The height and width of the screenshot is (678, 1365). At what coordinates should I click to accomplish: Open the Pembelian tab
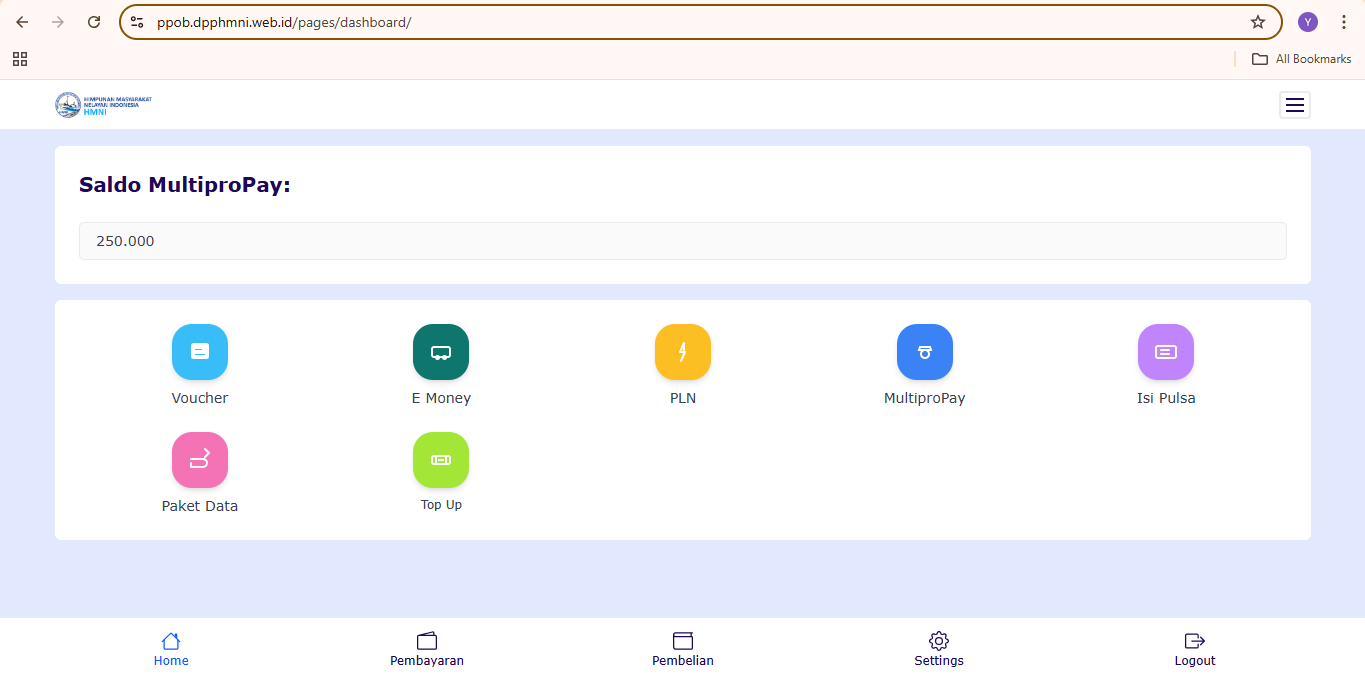pos(683,649)
